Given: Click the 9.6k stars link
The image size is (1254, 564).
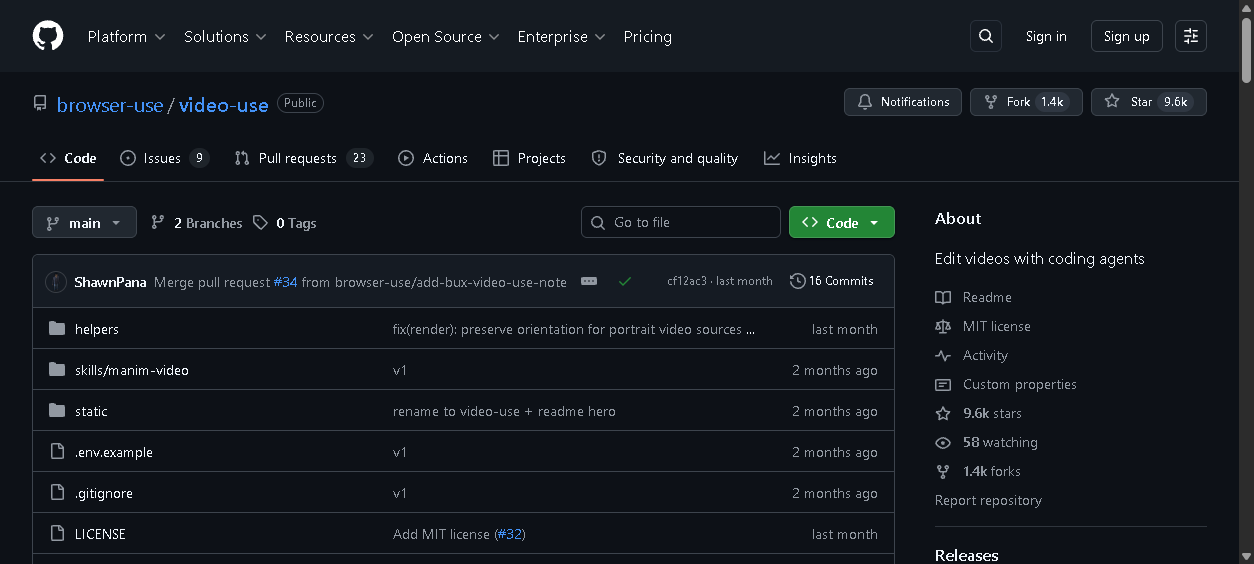Looking at the screenshot, I should point(978,413).
